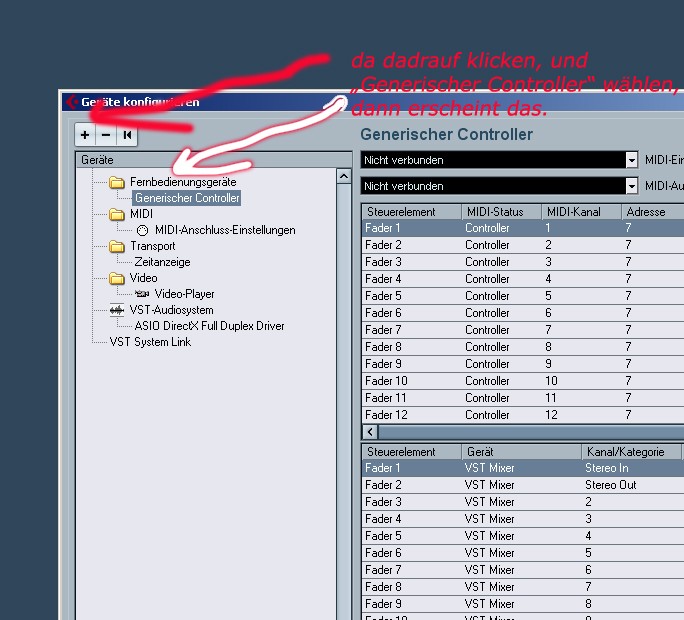Click the Kanal/Kategorie column header

(x=630, y=452)
